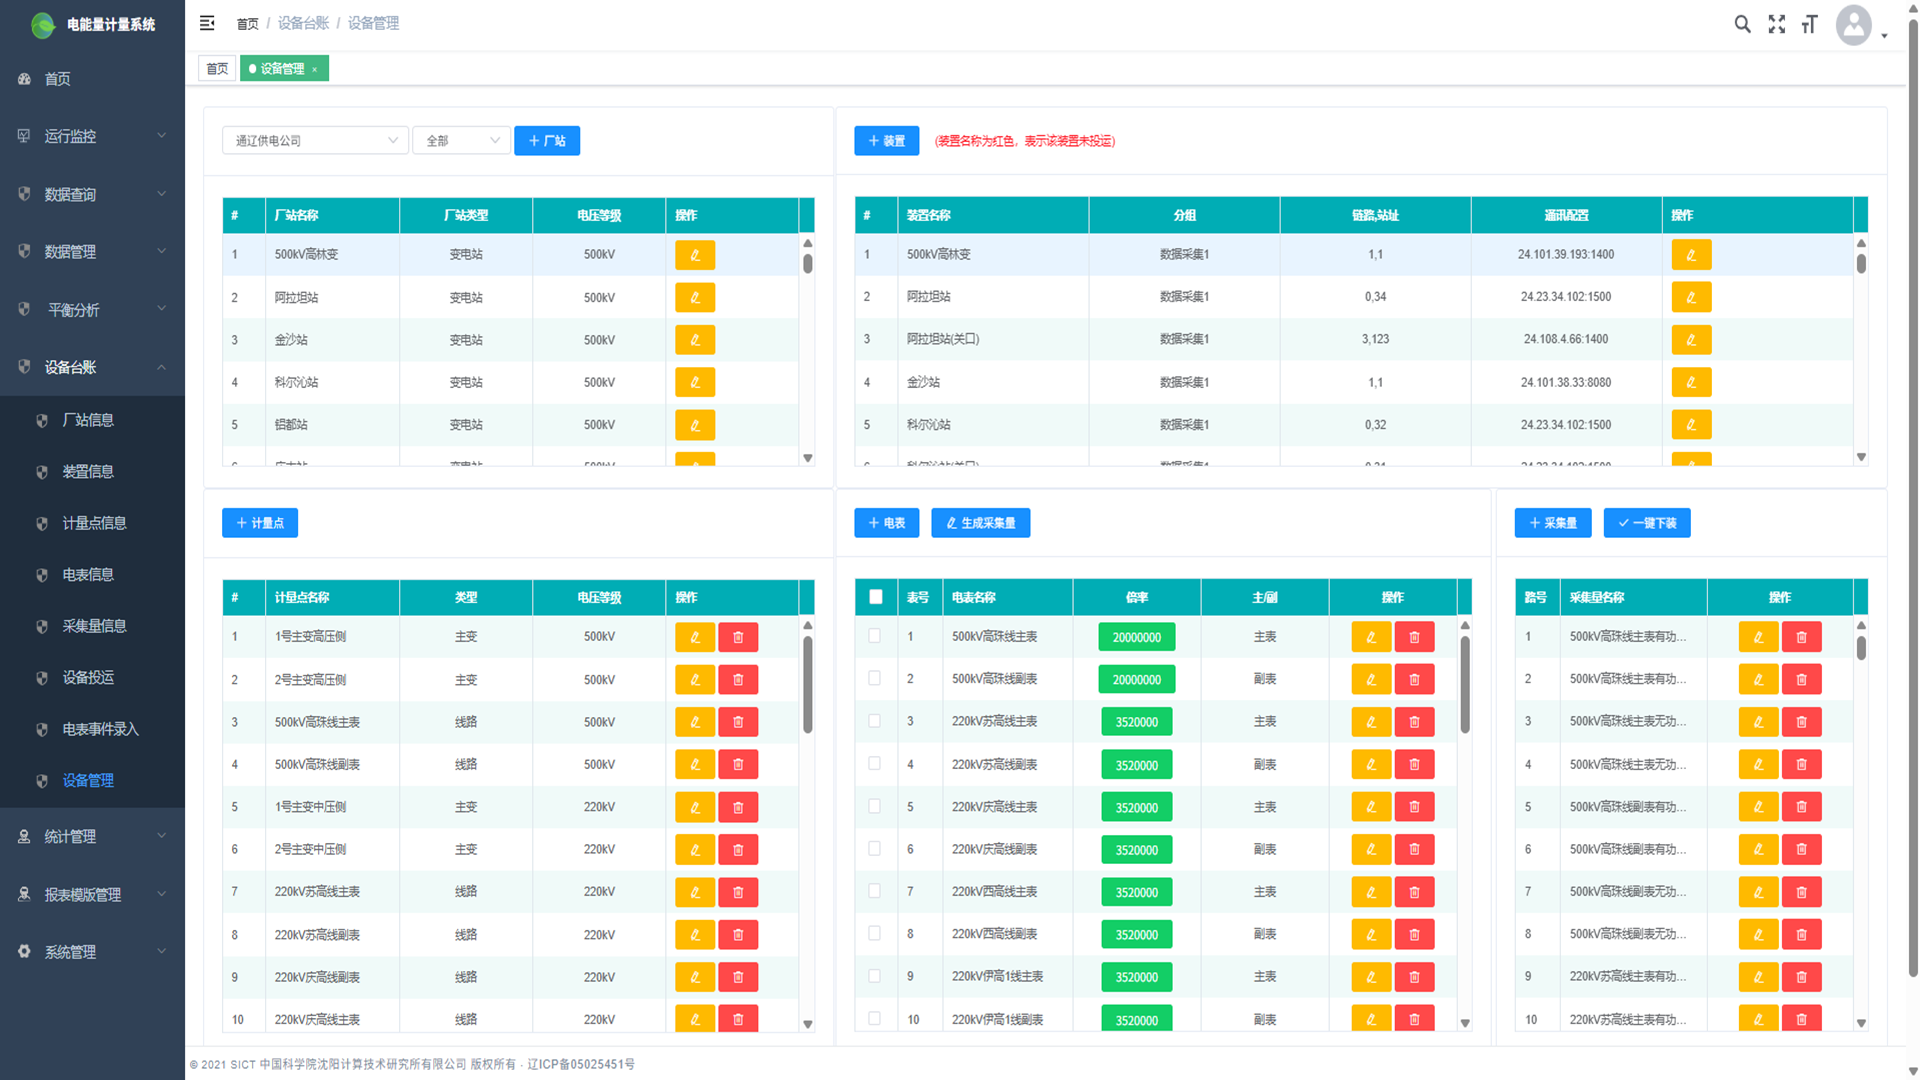Open the 全部 station type dropdown
This screenshot has width=1920, height=1080.
pyautogui.click(x=461, y=141)
